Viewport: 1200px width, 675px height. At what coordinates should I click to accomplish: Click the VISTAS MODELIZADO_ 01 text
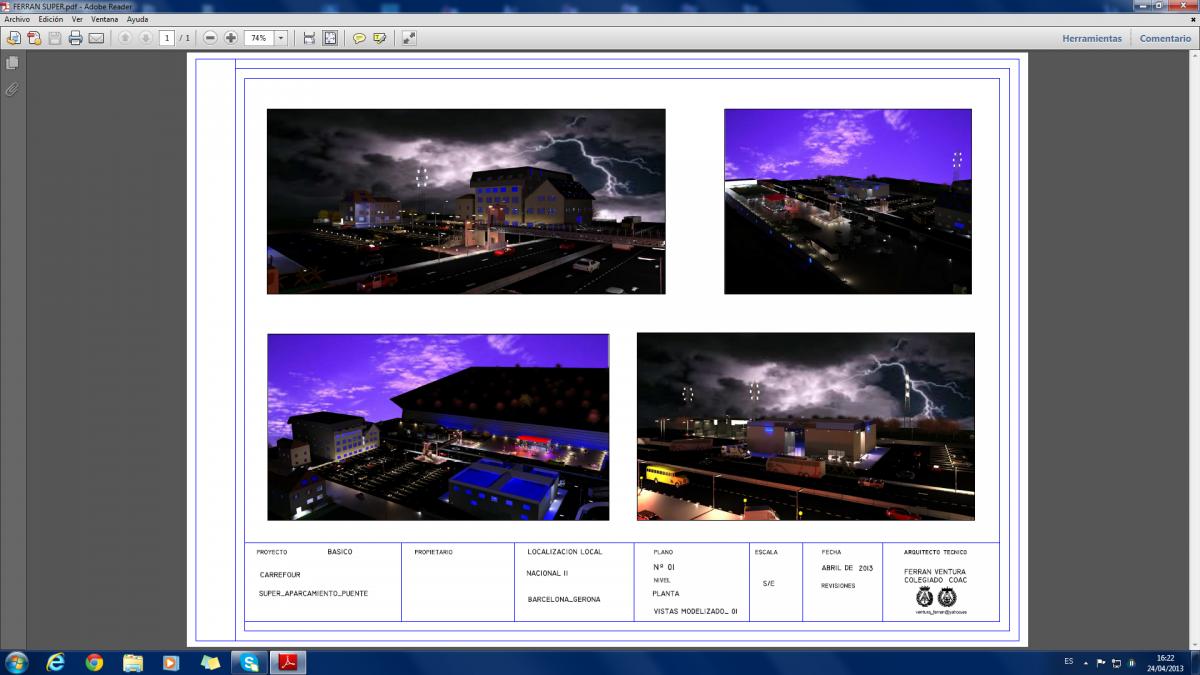pos(695,611)
